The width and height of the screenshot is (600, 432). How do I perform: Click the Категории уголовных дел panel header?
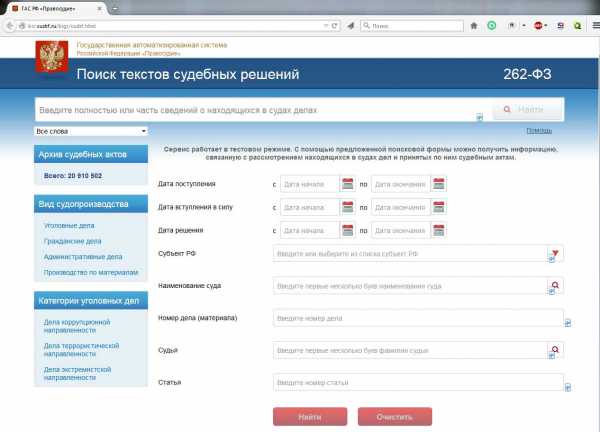coord(91,301)
